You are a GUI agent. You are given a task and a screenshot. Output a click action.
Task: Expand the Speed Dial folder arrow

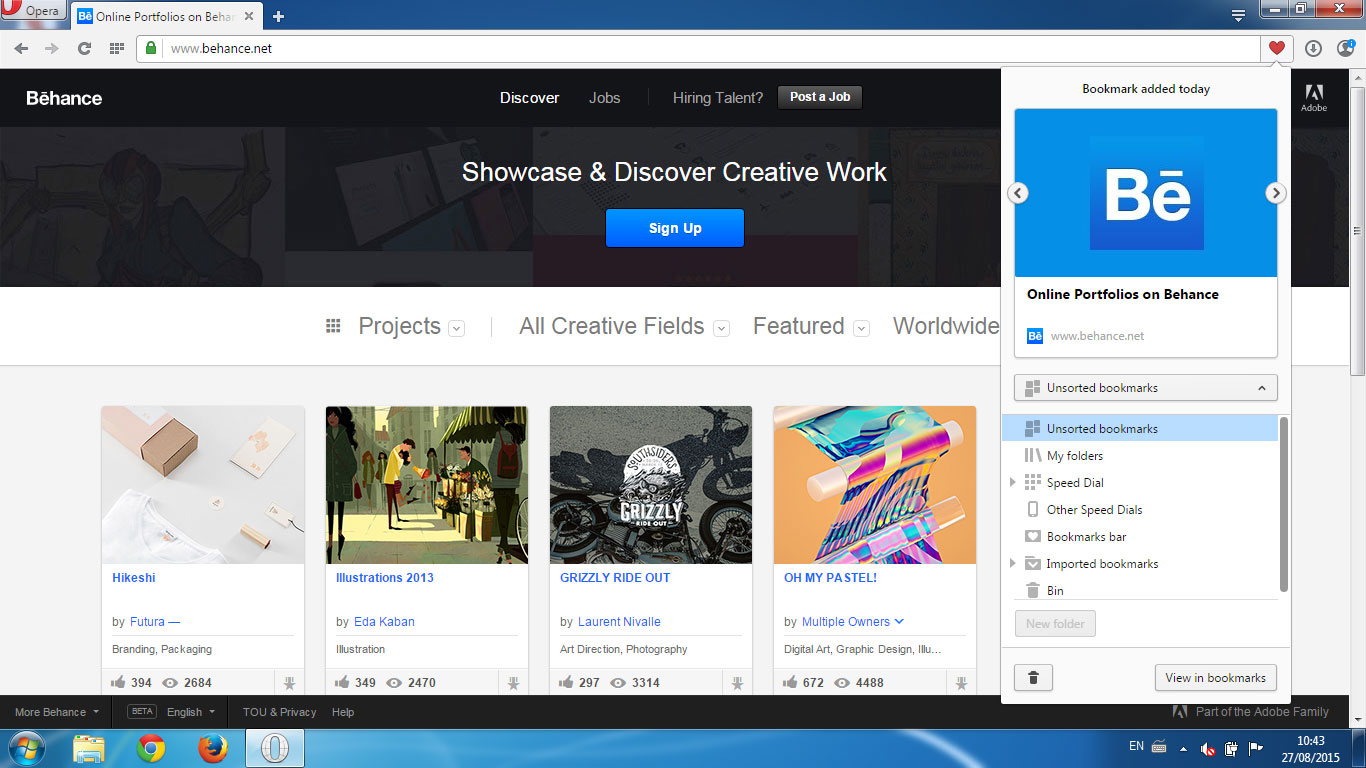(x=1012, y=483)
